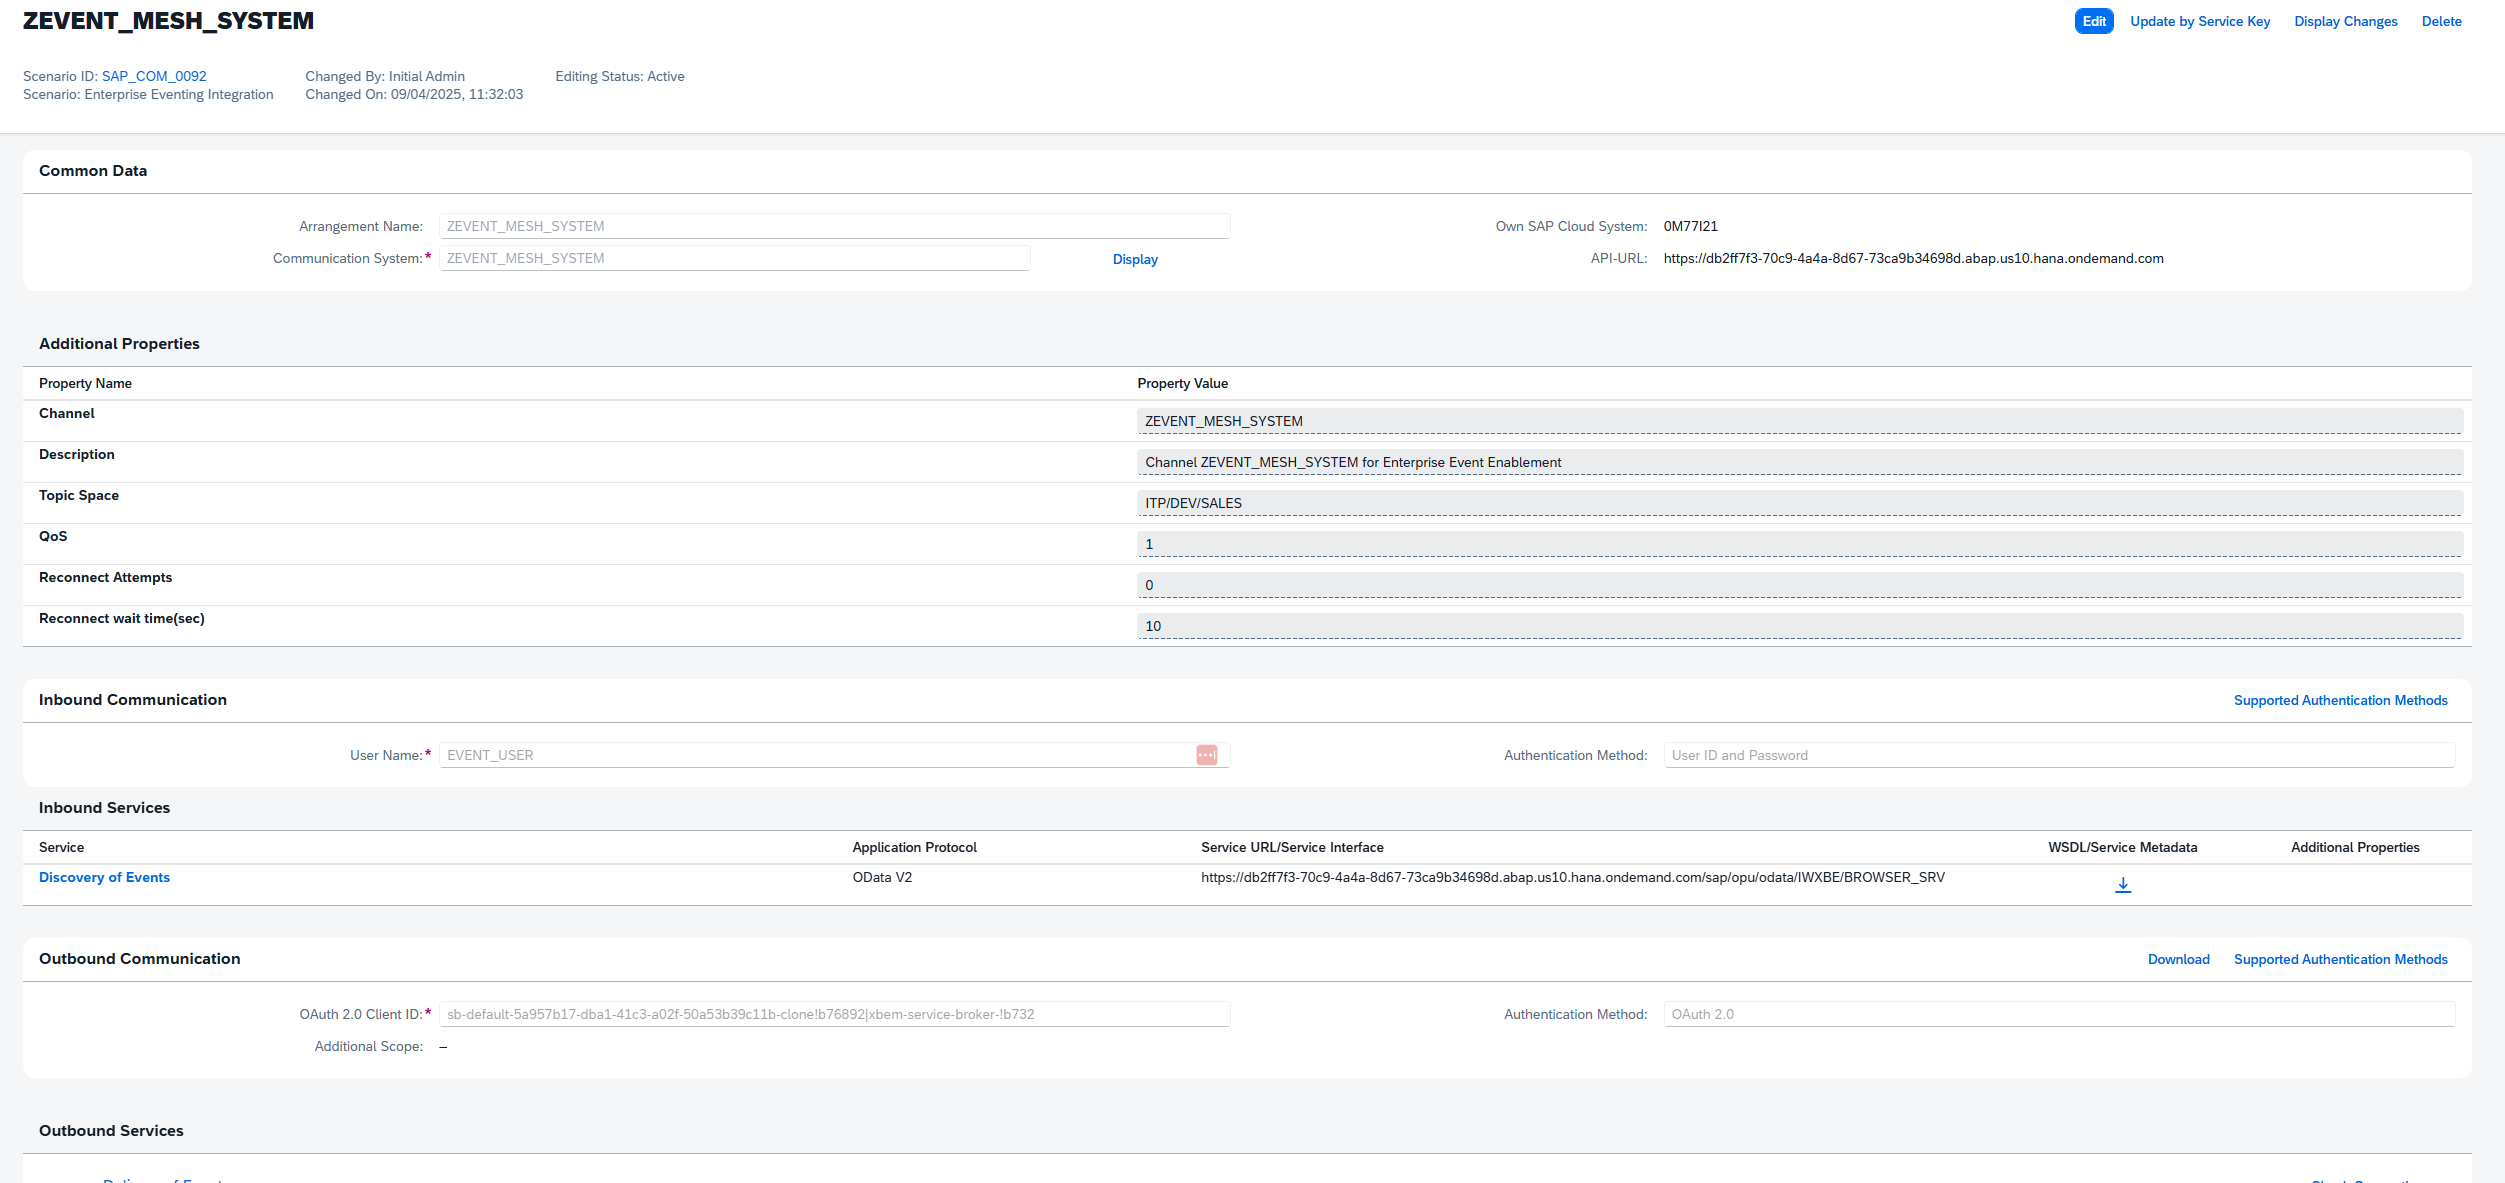Display the communication system details

pyautogui.click(x=1134, y=259)
